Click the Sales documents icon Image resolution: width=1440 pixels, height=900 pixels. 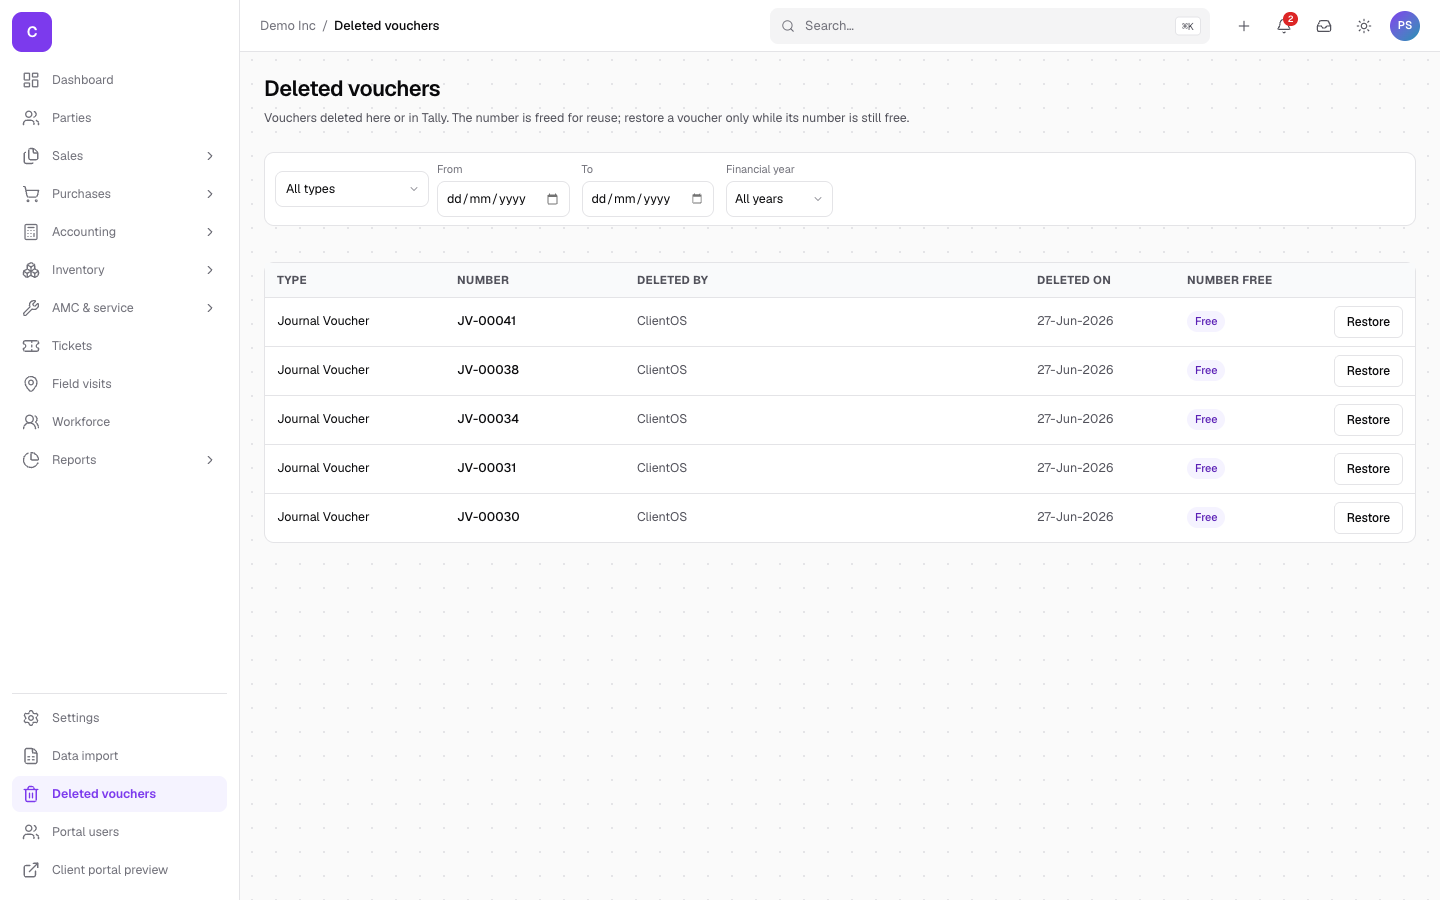click(x=31, y=156)
